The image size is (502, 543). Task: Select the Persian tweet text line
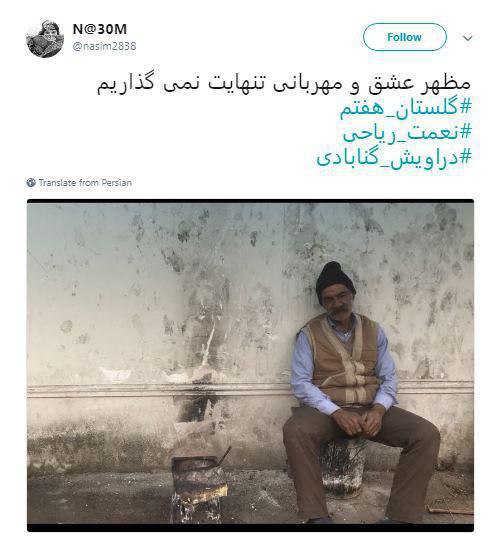click(284, 83)
